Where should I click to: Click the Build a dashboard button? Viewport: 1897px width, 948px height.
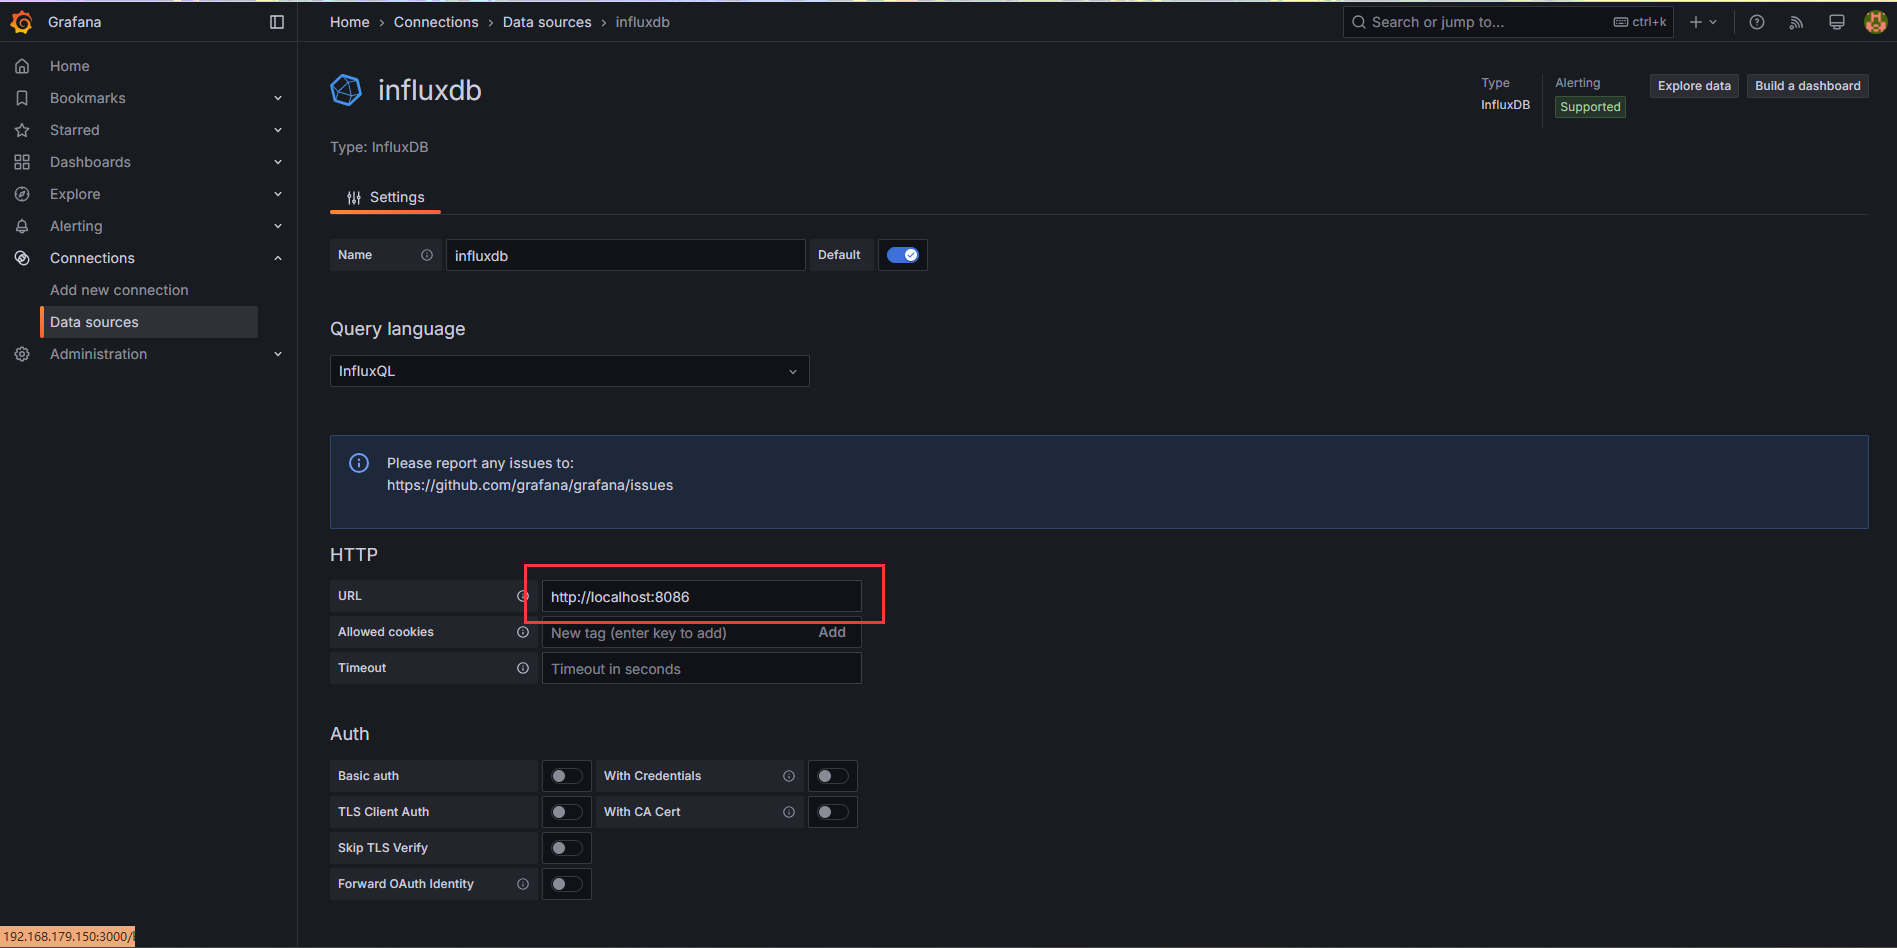point(1808,86)
